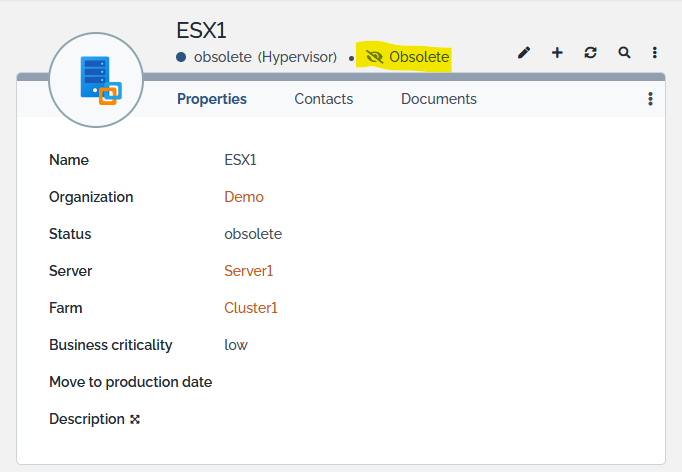
Task: Click the blue status dot before obsolete
Action: 181,57
